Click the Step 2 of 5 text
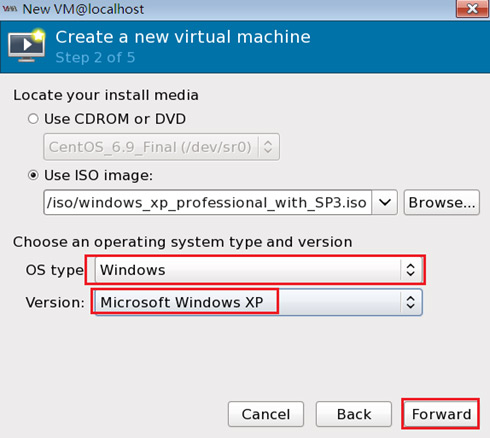490x438 pixels. [x=95, y=57]
